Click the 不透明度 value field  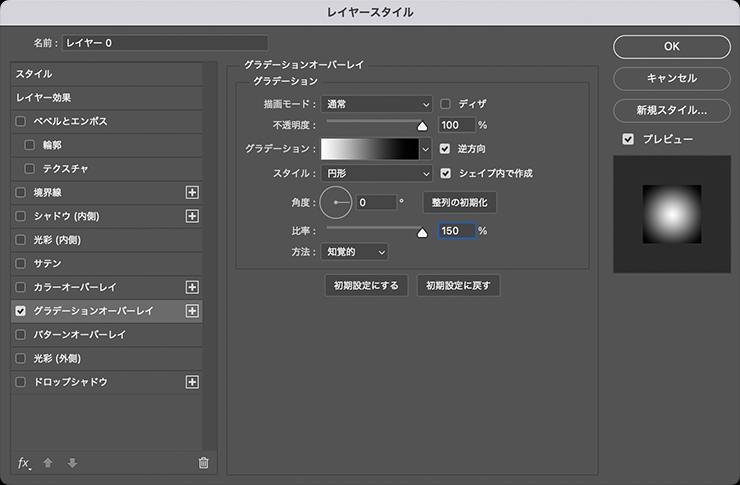point(456,125)
